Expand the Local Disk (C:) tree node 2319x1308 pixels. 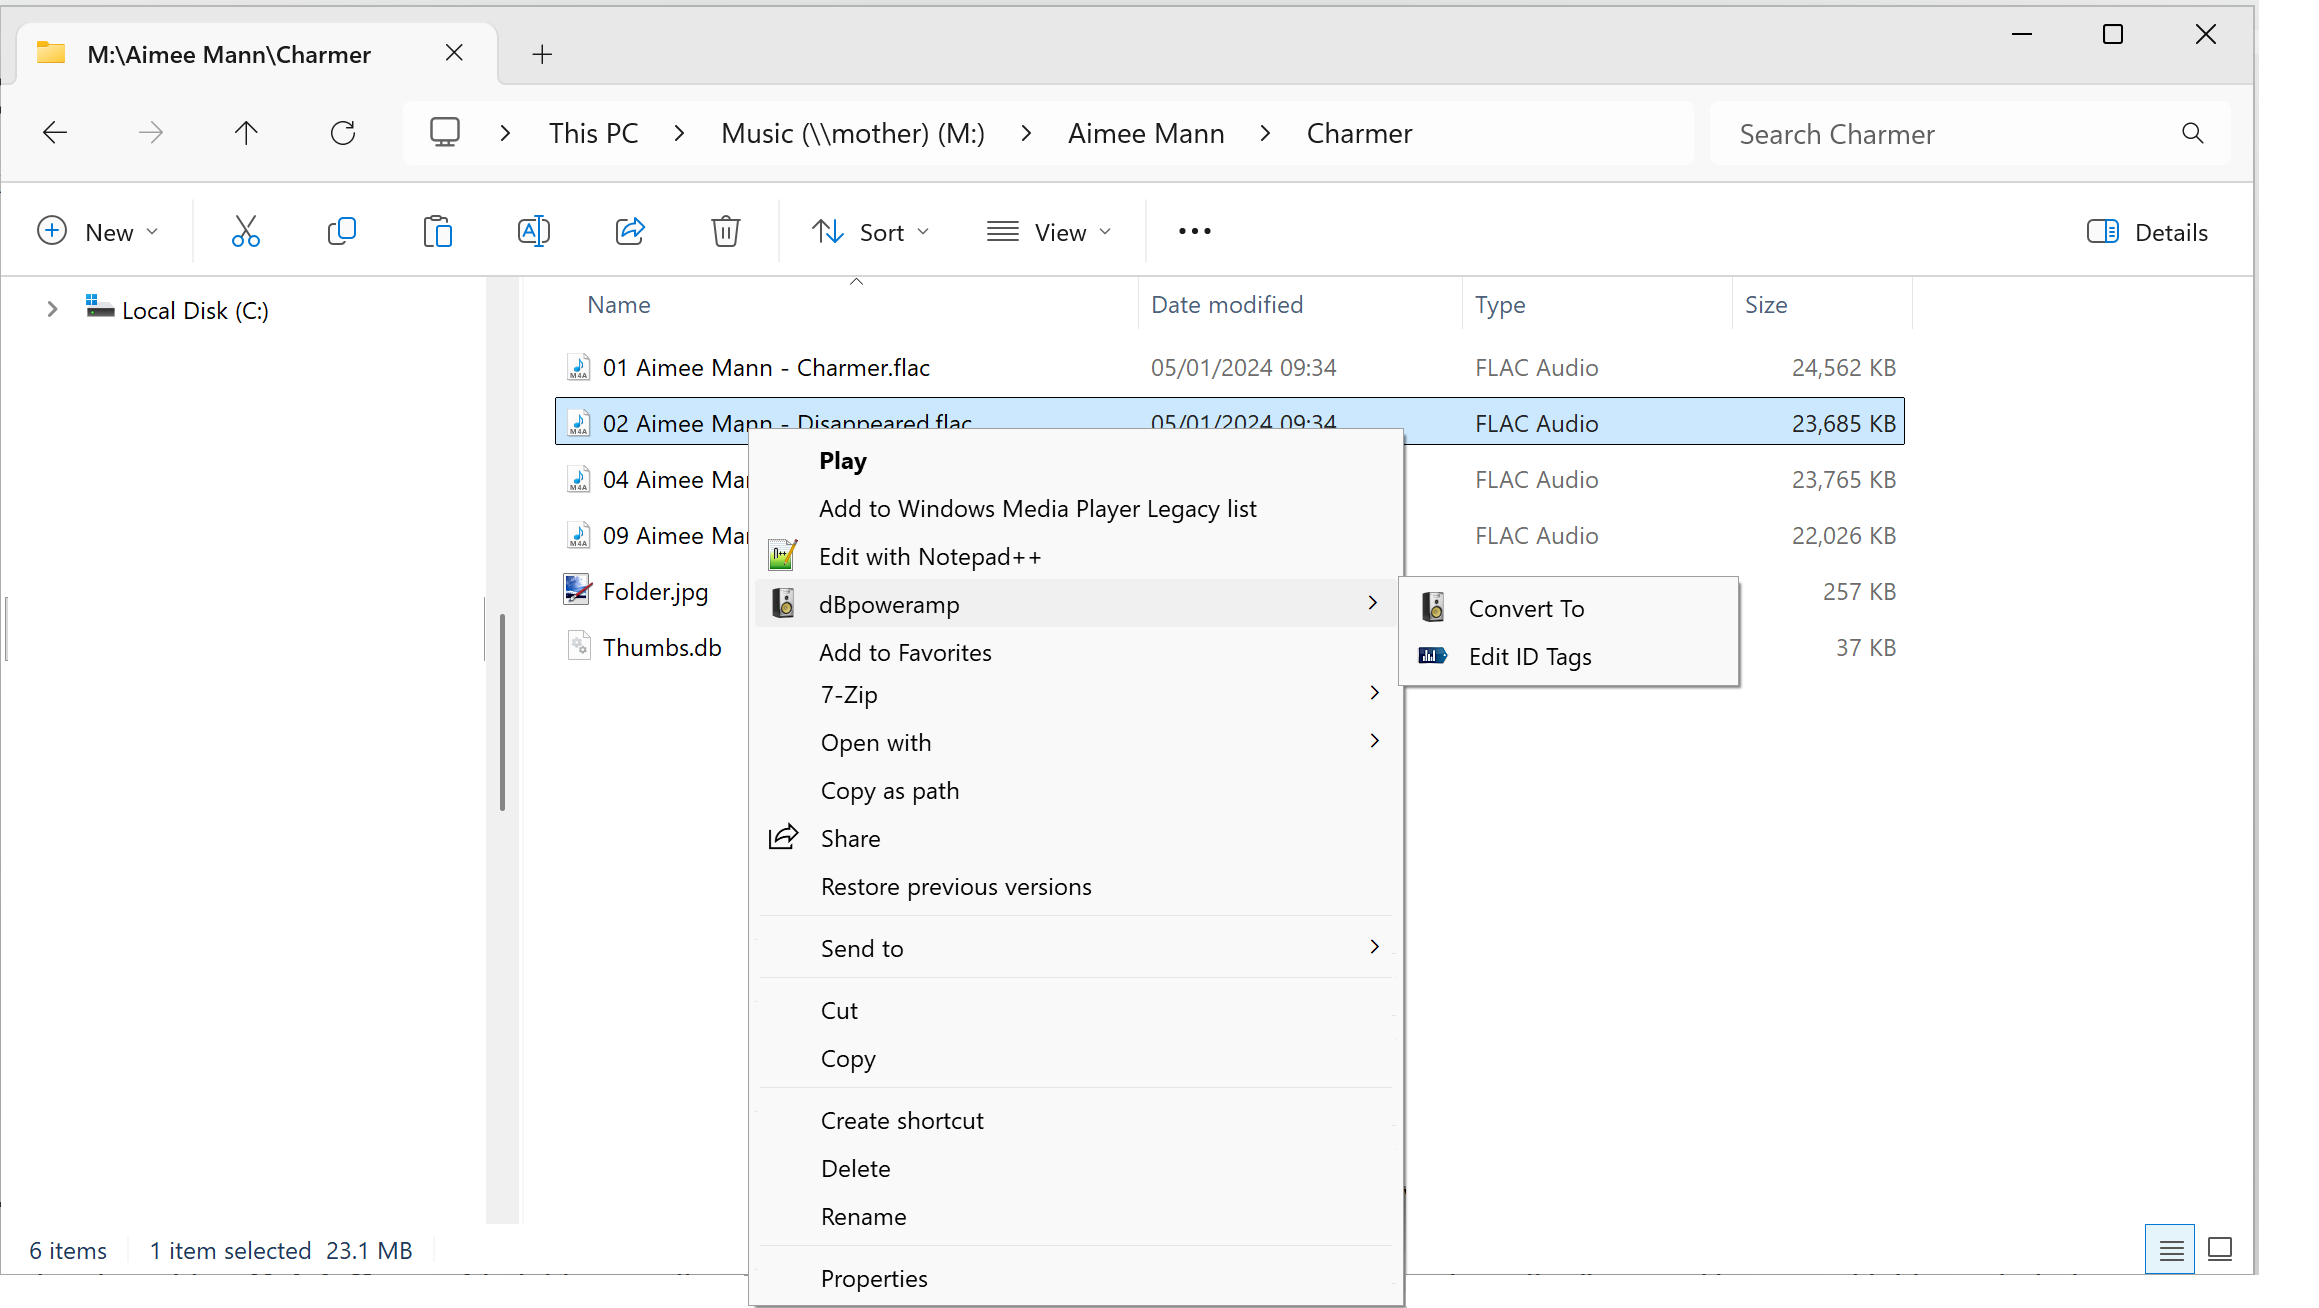[x=52, y=310]
